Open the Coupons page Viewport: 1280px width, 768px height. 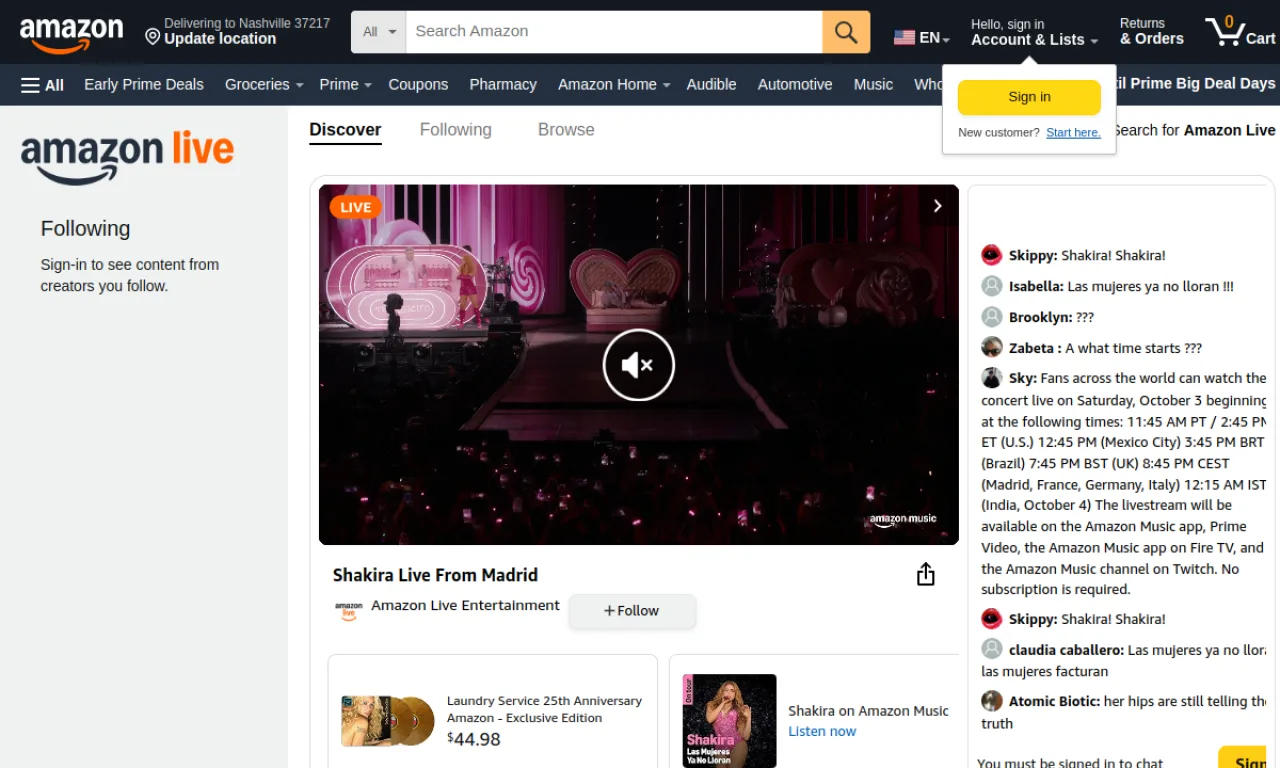(x=418, y=85)
